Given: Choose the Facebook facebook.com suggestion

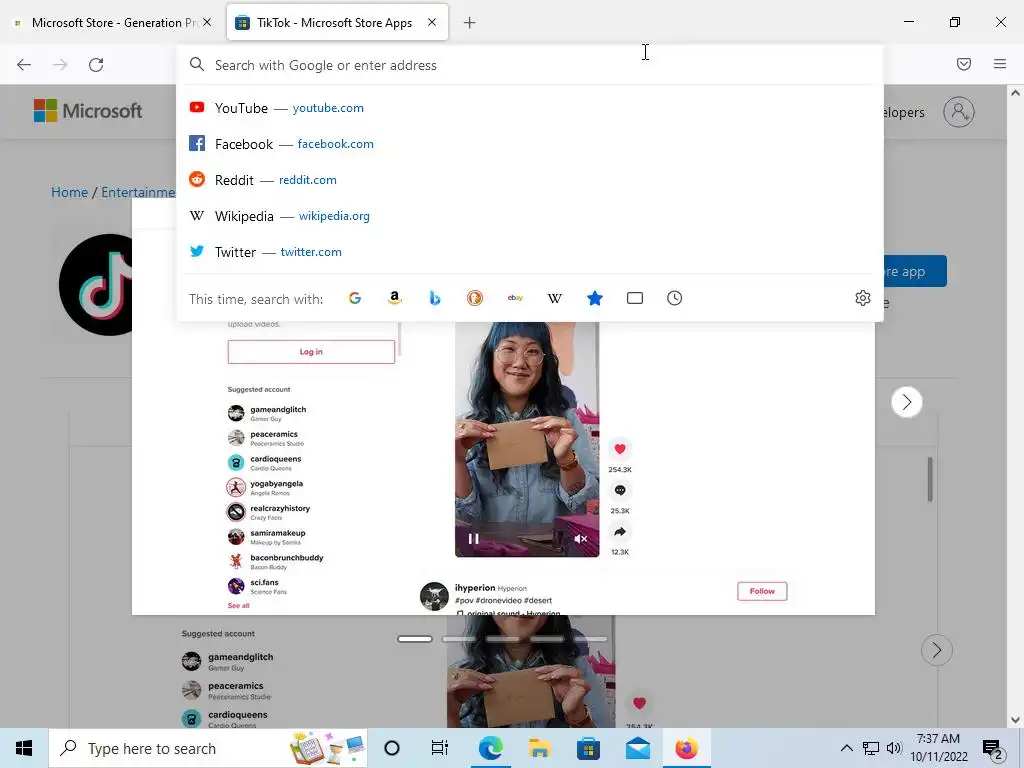Looking at the screenshot, I should [530, 144].
